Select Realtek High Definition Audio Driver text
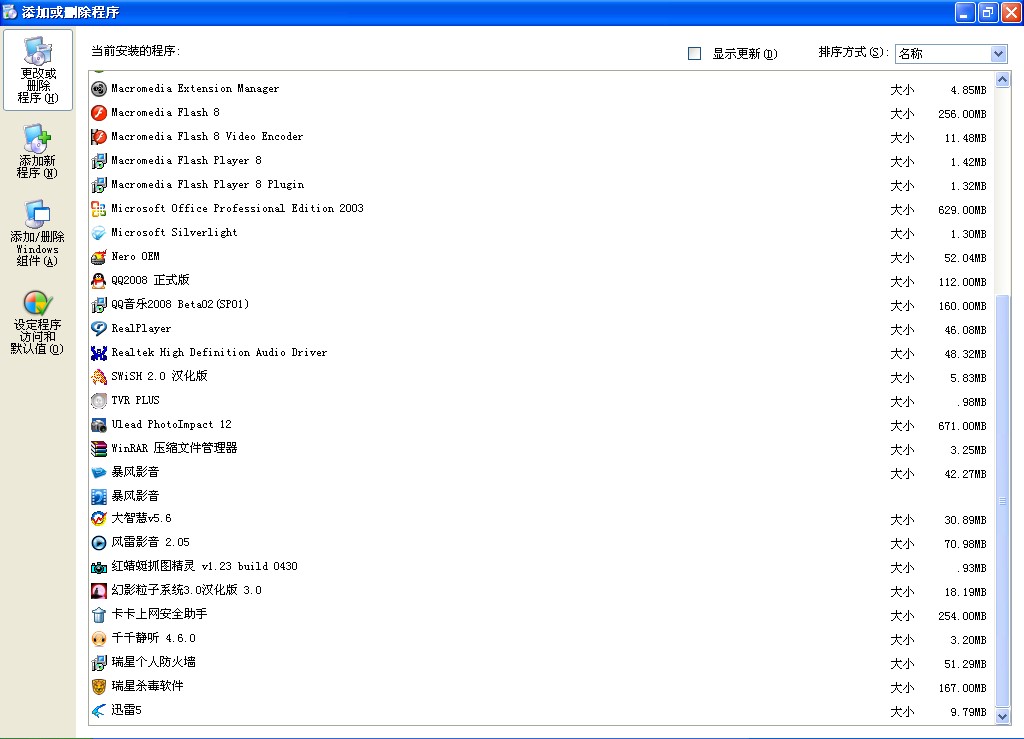 coord(219,353)
